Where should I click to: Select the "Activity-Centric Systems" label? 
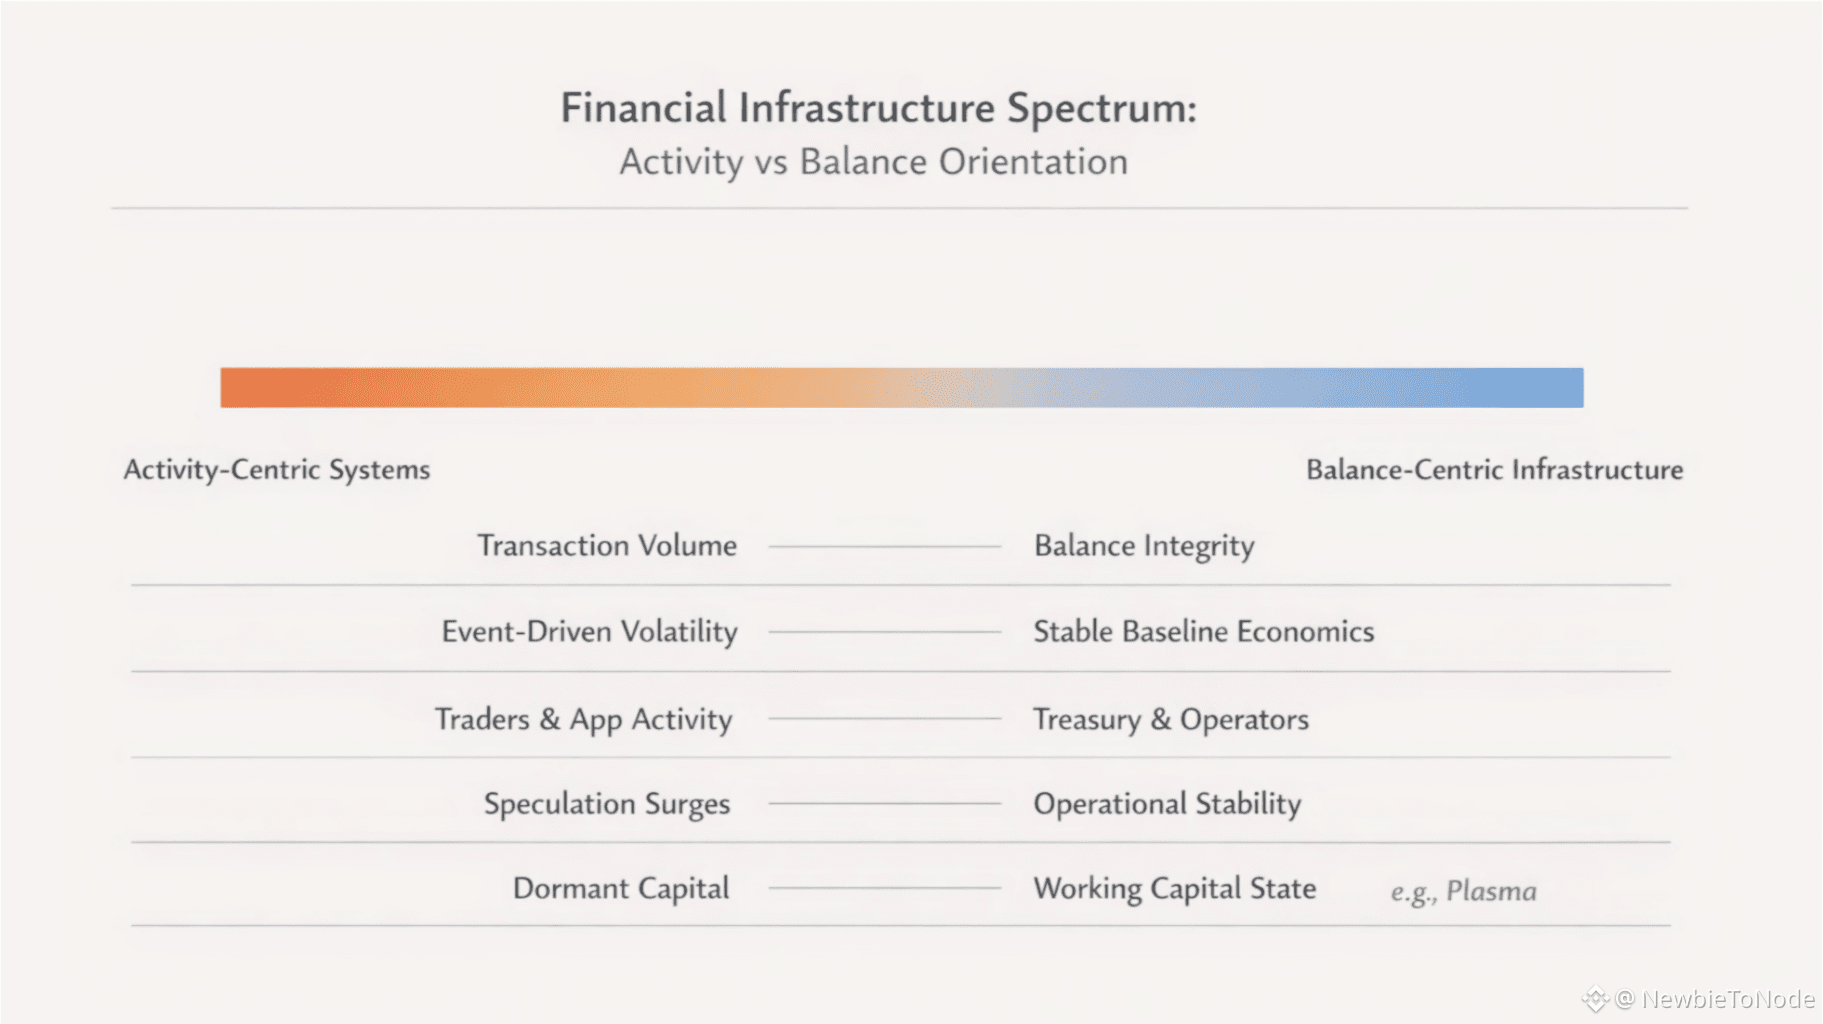coord(277,470)
